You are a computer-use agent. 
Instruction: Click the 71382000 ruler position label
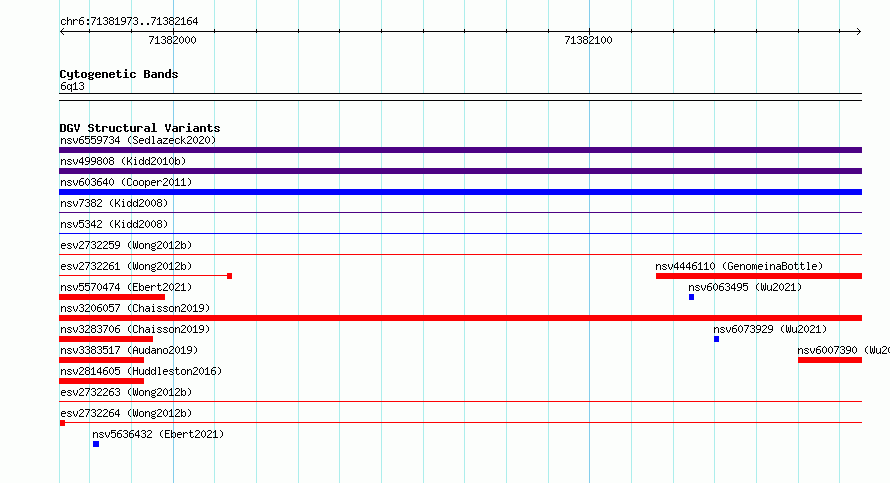(x=172, y=40)
